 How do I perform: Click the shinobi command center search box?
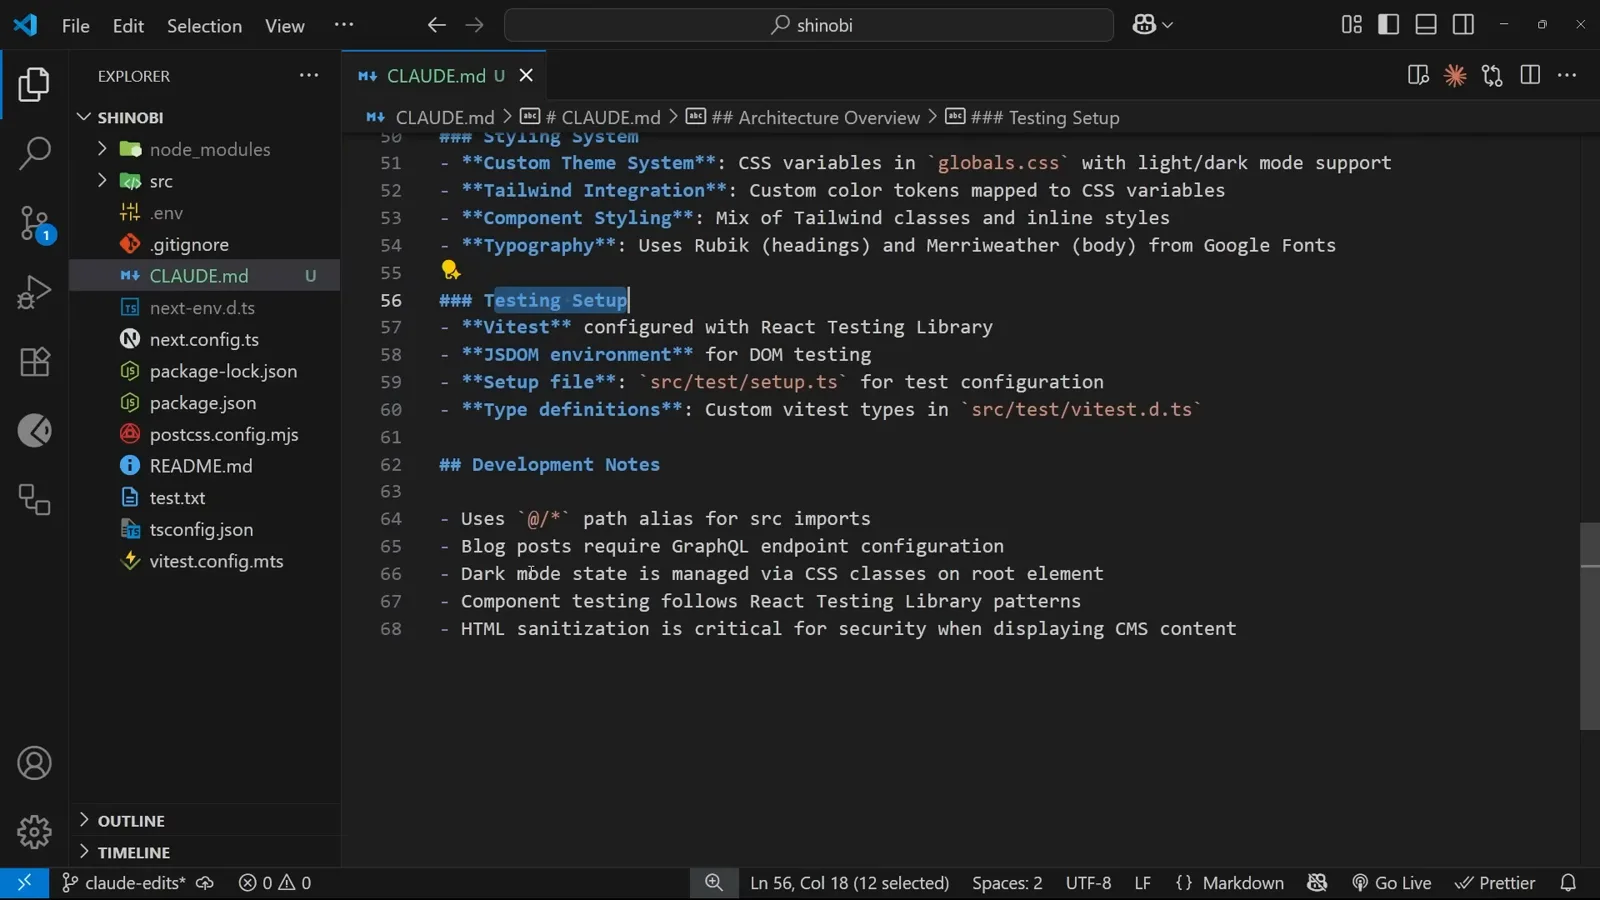coord(808,25)
